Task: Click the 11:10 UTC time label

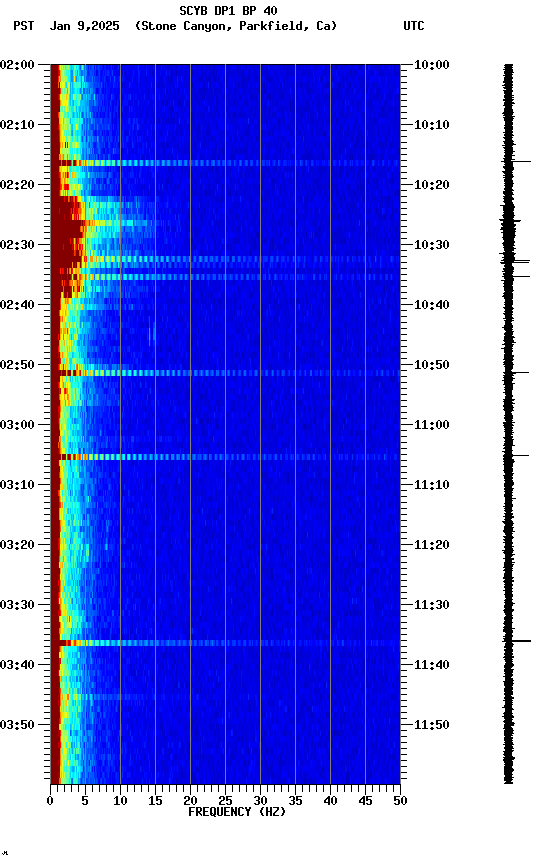Action: [x=432, y=485]
